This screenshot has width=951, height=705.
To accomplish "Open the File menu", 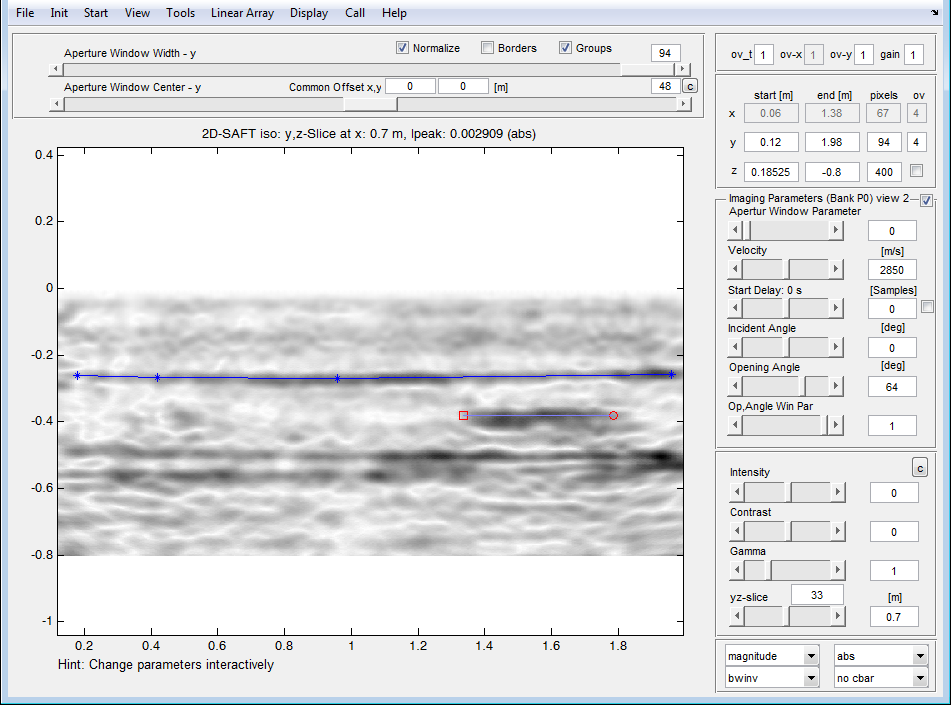I will tap(25, 13).
